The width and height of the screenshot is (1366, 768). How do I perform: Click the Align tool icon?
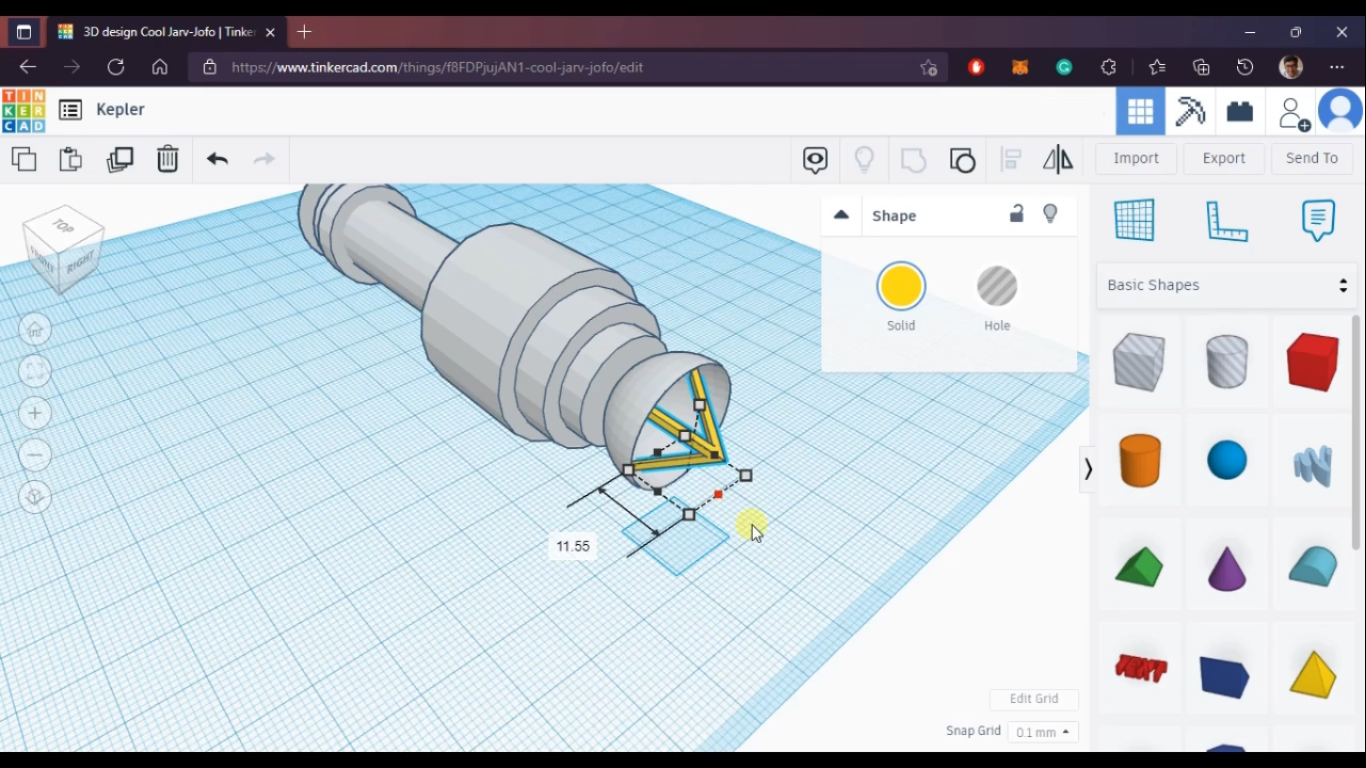click(1011, 160)
